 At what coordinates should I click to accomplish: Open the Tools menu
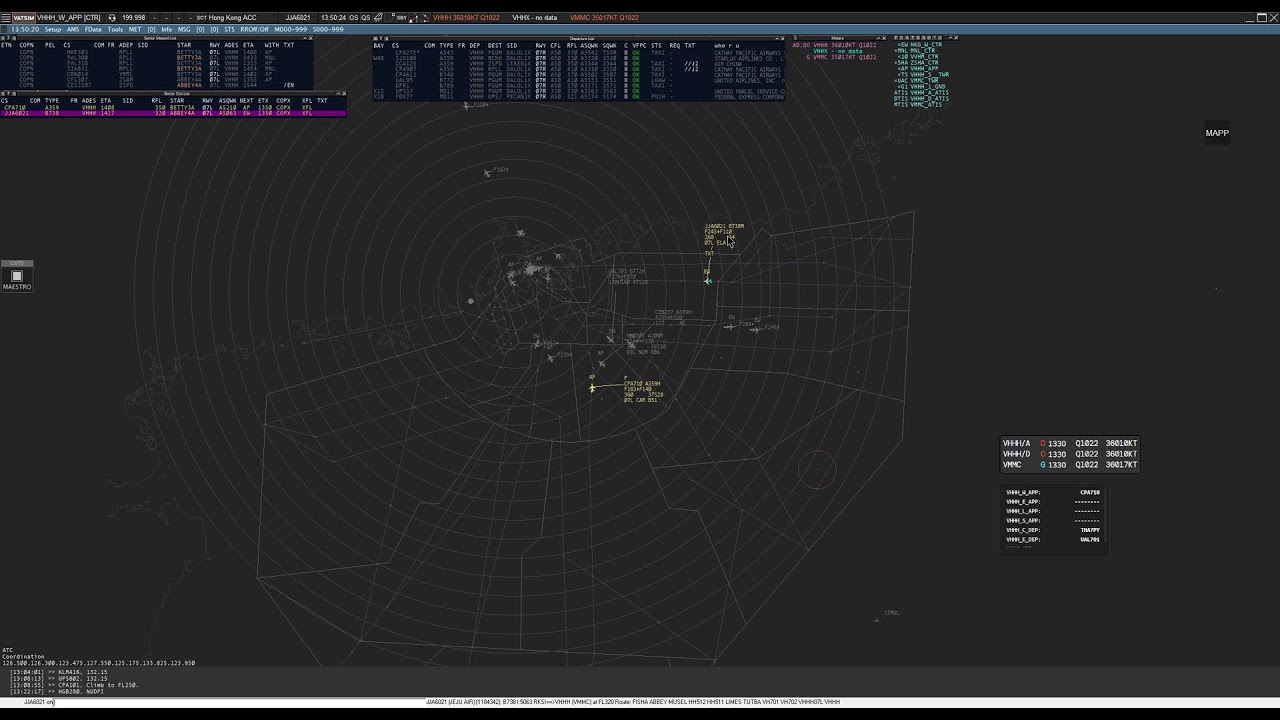point(115,30)
